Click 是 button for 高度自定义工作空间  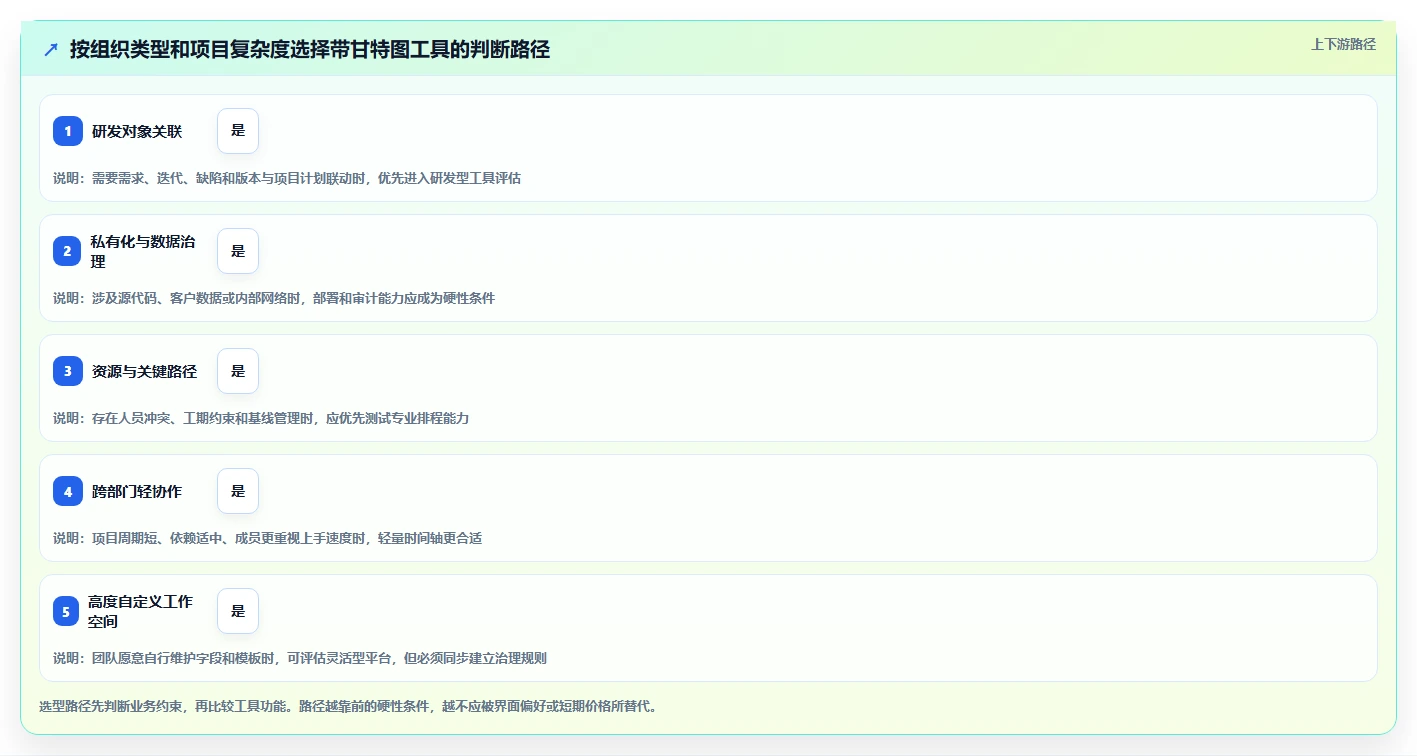(x=238, y=611)
